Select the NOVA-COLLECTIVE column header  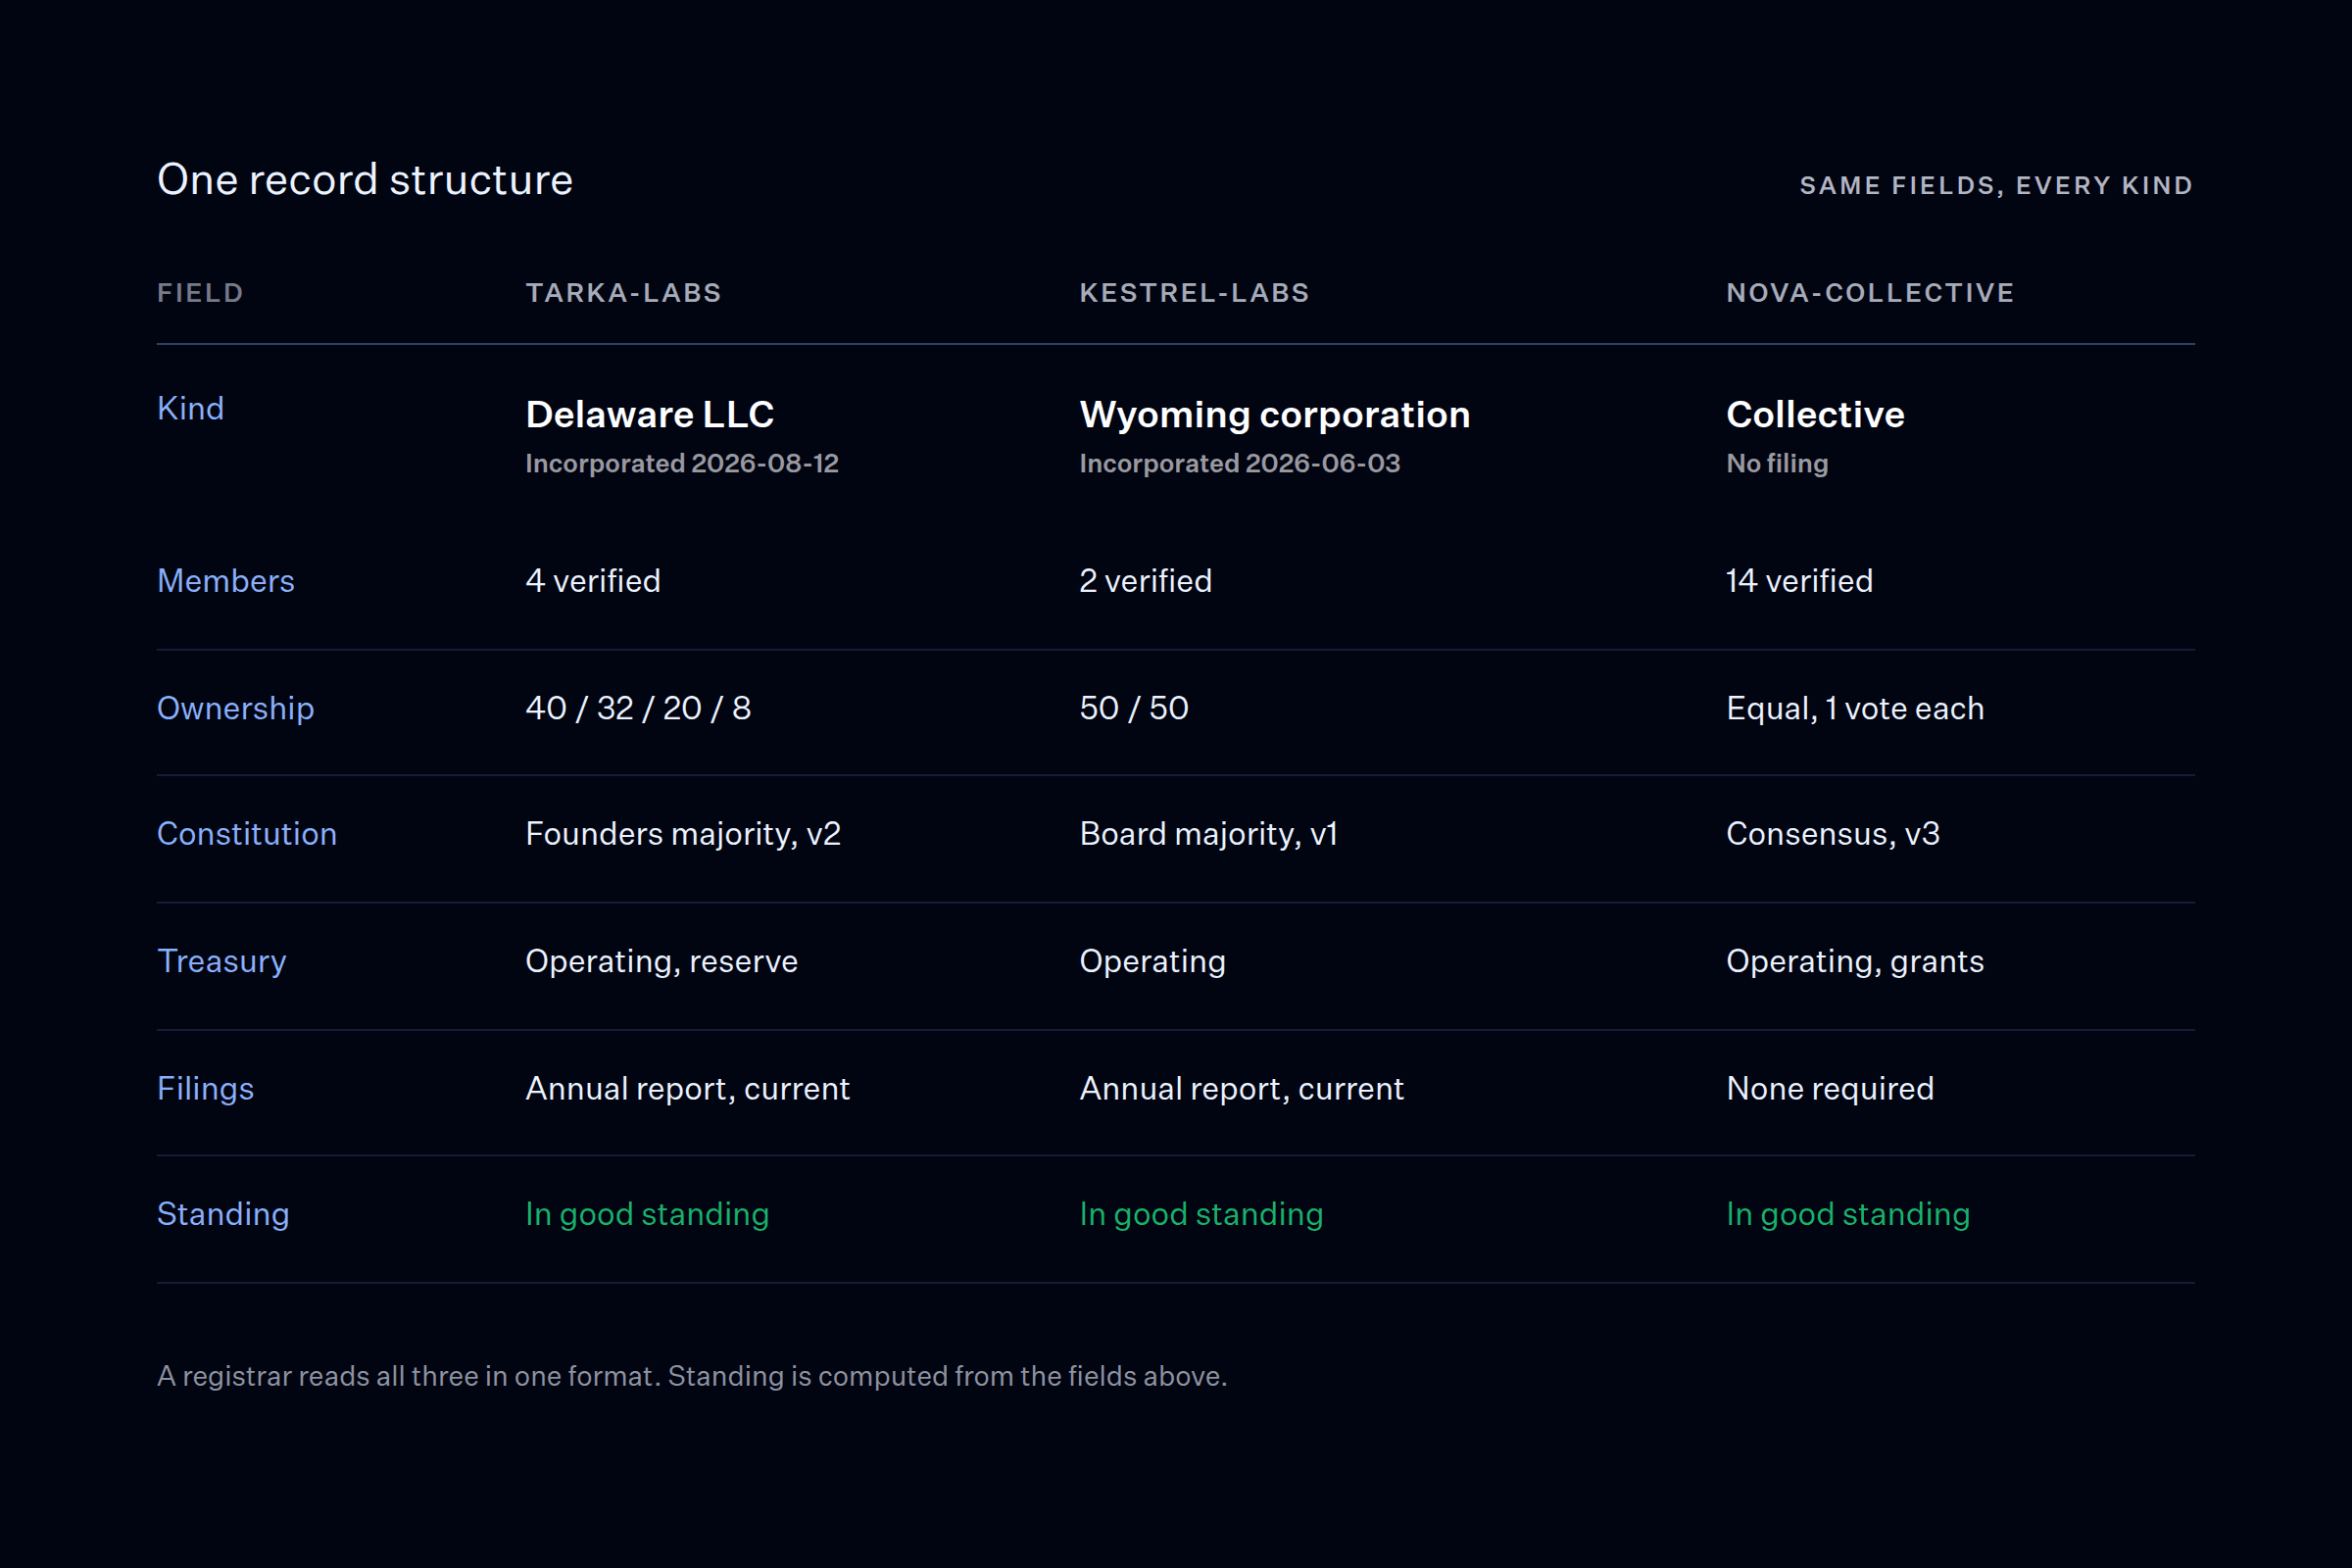(x=1870, y=293)
